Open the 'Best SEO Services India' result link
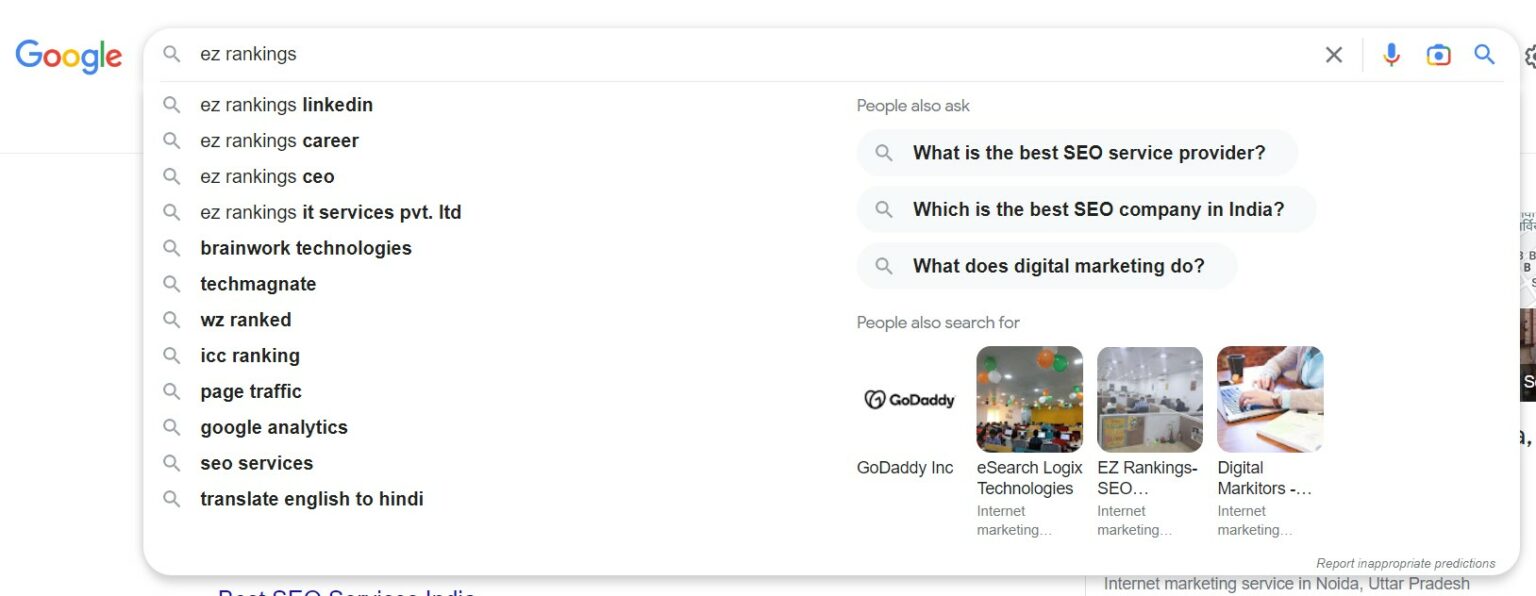1536x596 pixels. [x=345, y=592]
